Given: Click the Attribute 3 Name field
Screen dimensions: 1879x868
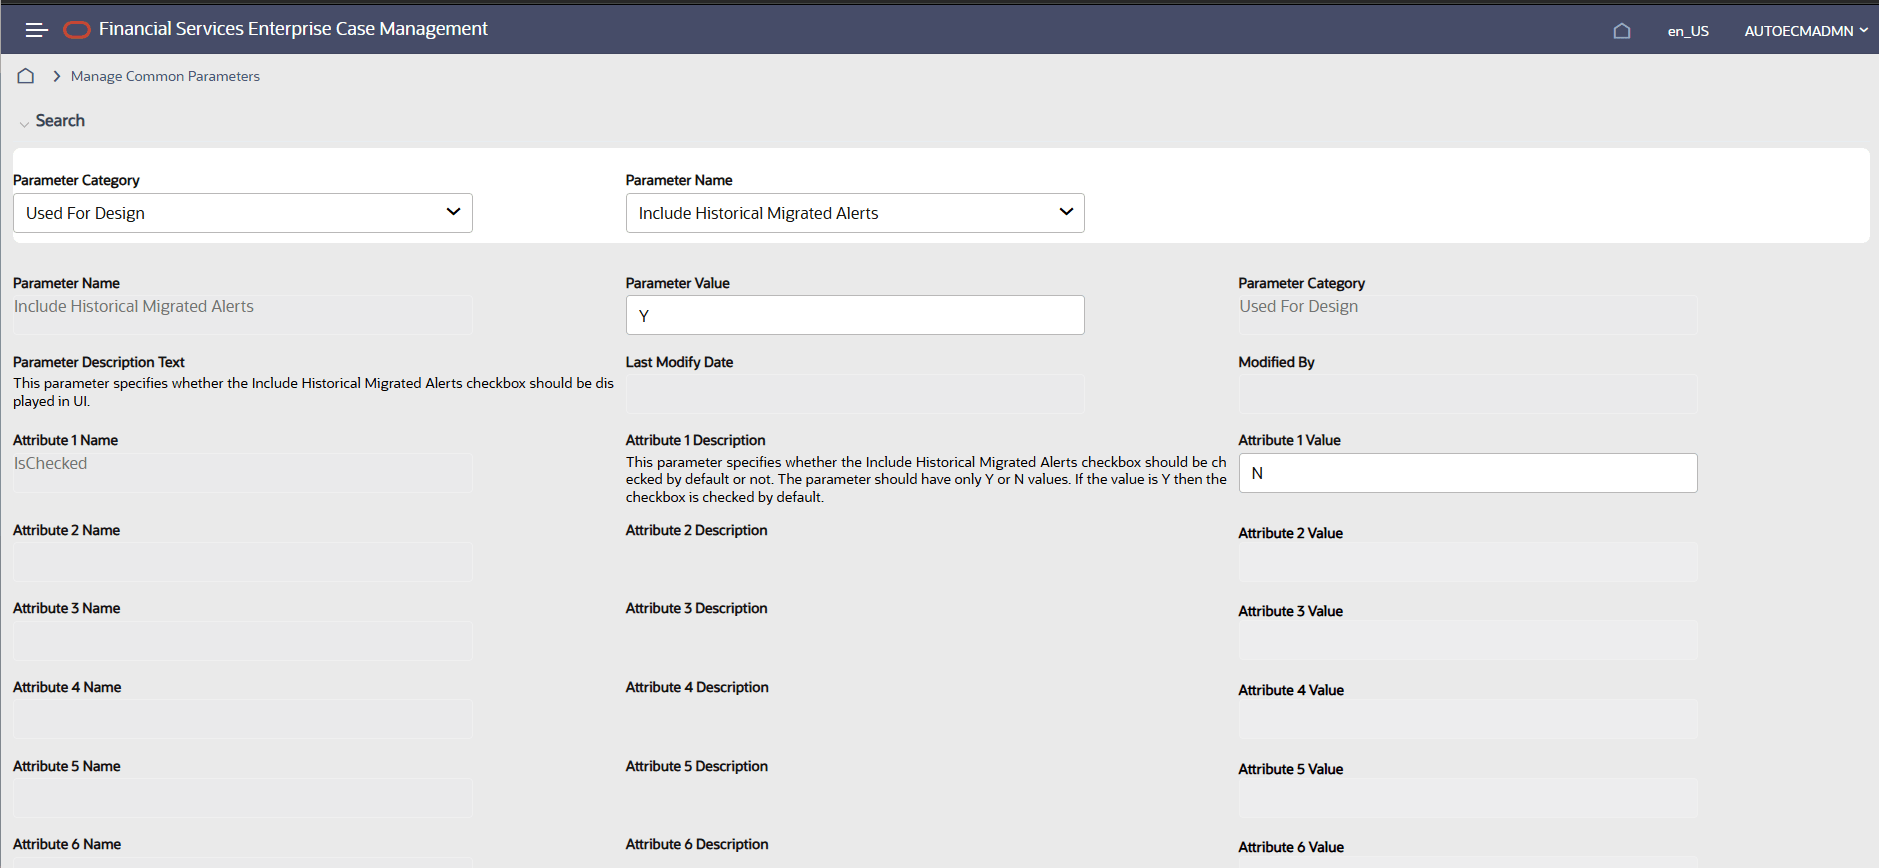Looking at the screenshot, I should pos(243,641).
